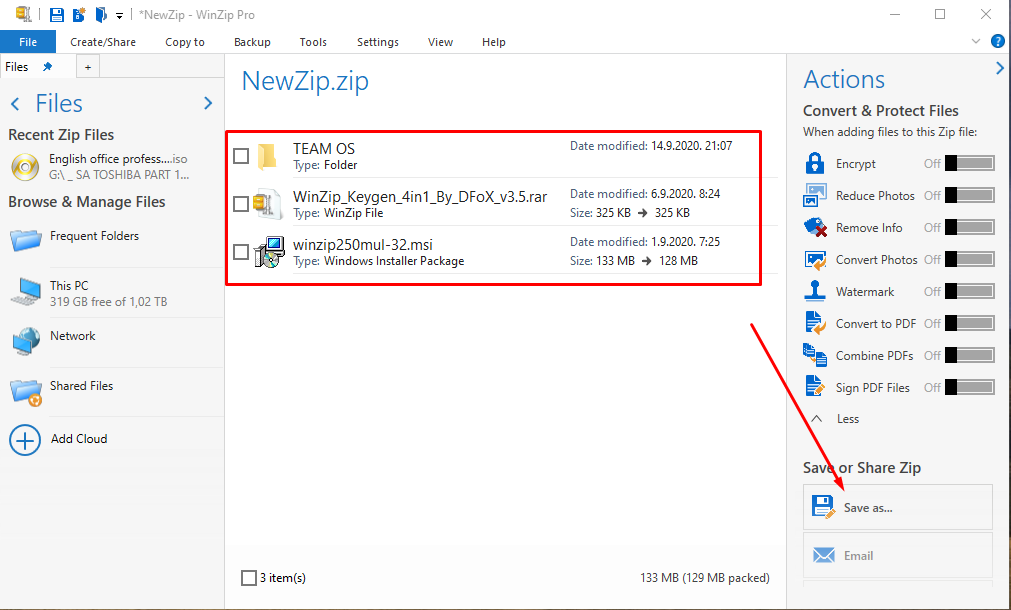
Task: Collapse the Actions pane with right chevron
Action: pos(999,68)
